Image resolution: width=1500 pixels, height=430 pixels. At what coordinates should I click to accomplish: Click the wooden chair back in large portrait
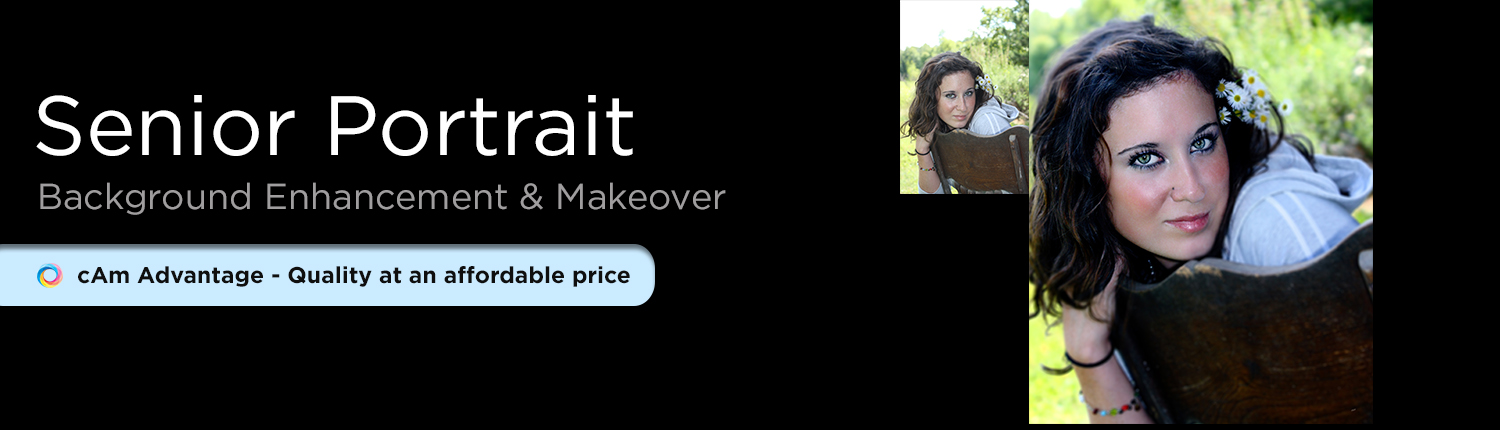[1245, 335]
